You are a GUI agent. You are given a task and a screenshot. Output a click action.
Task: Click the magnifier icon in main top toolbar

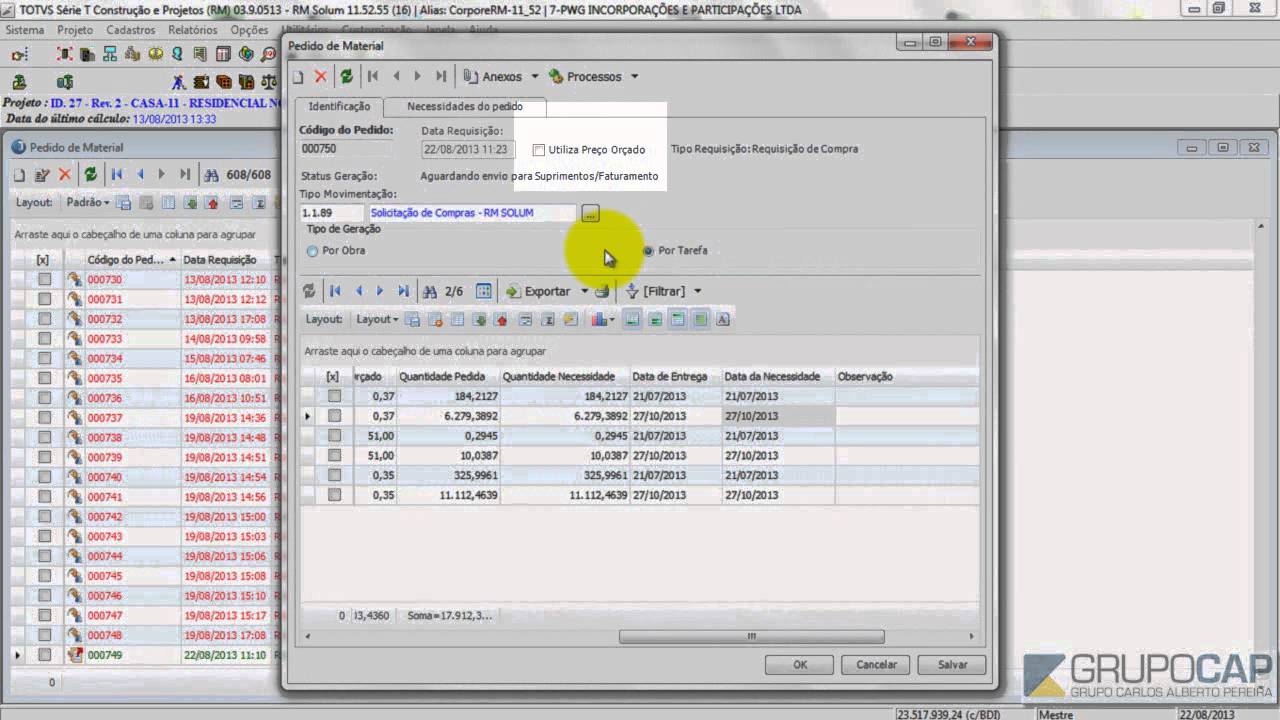coord(269,55)
